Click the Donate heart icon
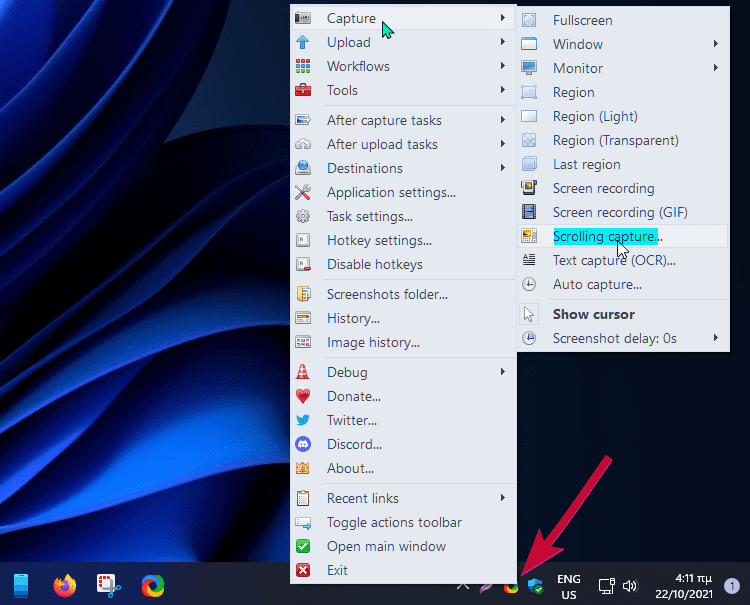Screen dimensions: 750x605 [303, 396]
